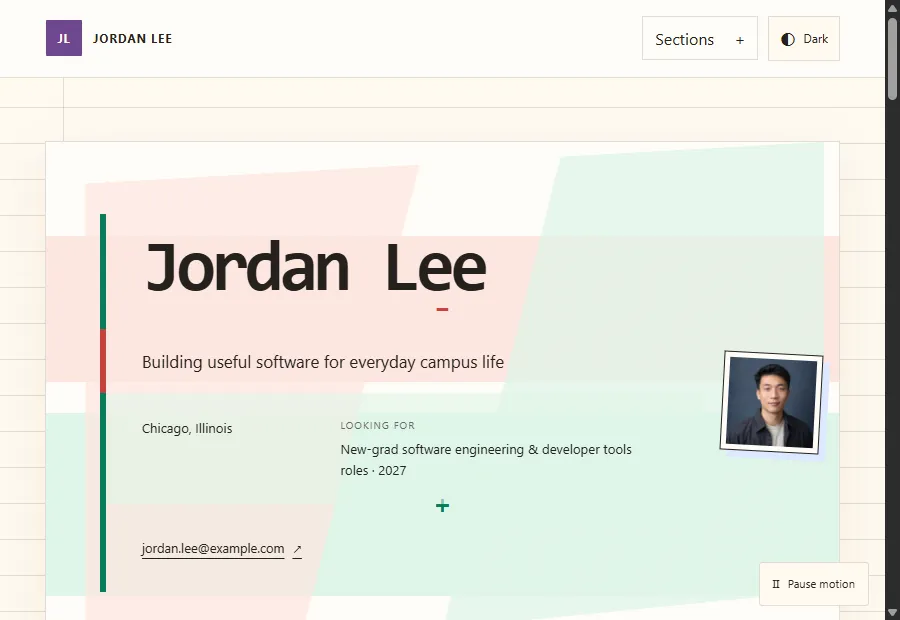Viewport: 900px width, 620px height.
Task: Click the pause icon in Pause motion
Action: 776,584
